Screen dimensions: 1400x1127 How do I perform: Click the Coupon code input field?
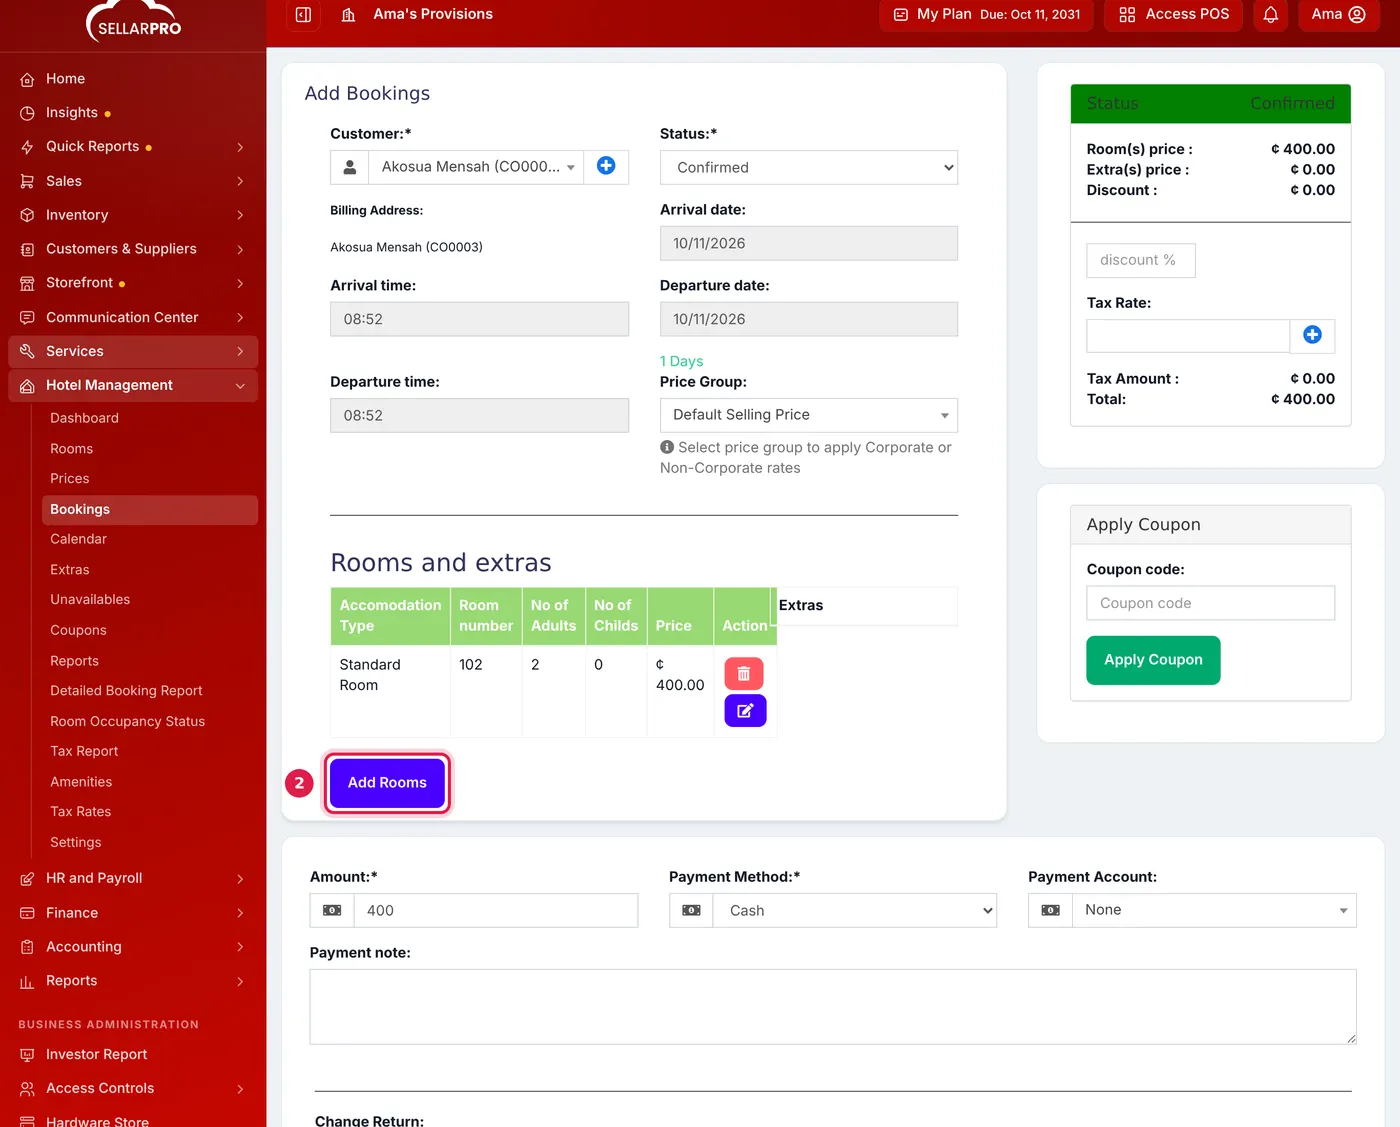coord(1210,603)
